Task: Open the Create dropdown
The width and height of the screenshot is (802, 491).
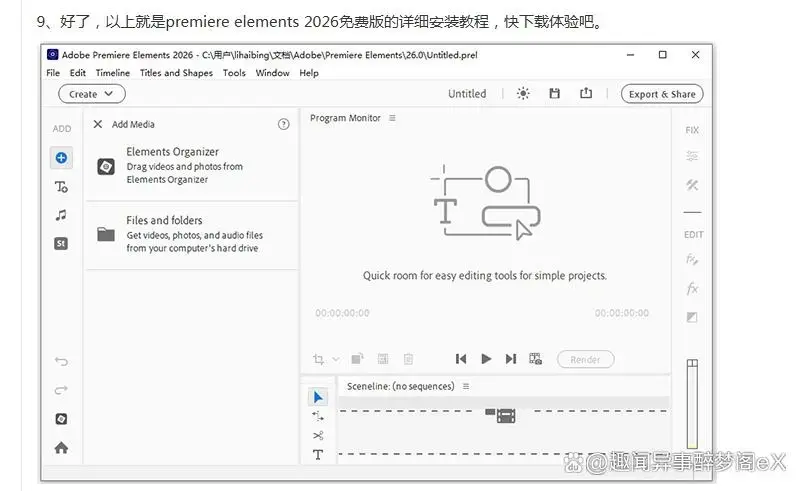Action: (x=92, y=94)
